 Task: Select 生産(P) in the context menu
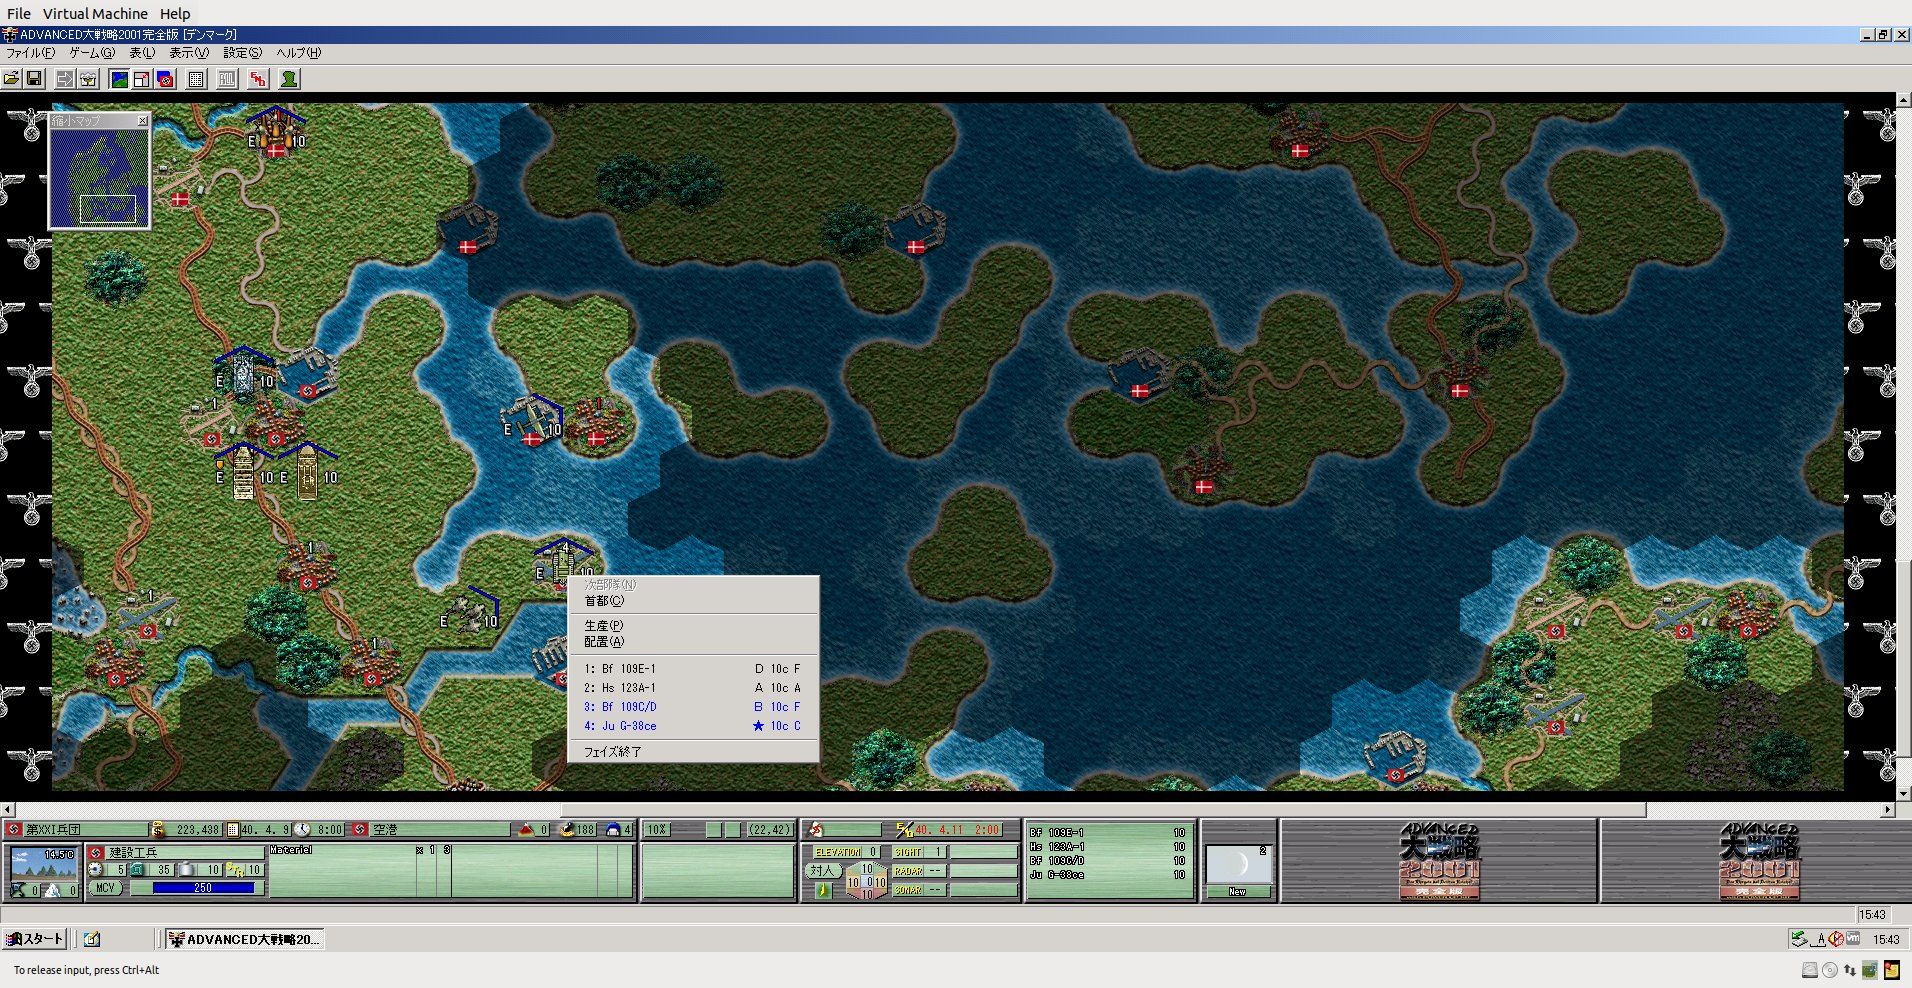click(603, 625)
